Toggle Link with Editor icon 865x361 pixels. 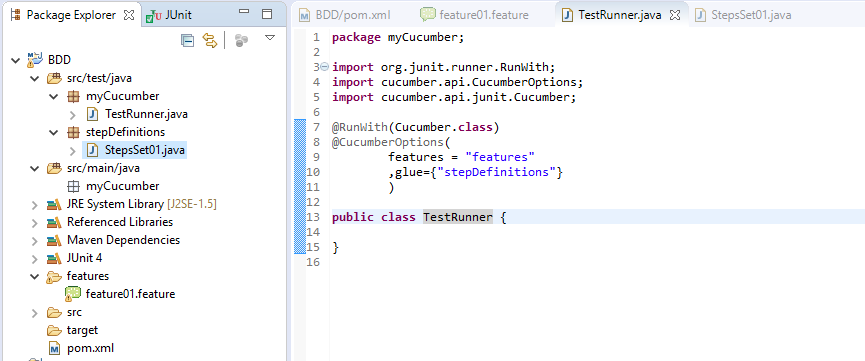pos(210,40)
